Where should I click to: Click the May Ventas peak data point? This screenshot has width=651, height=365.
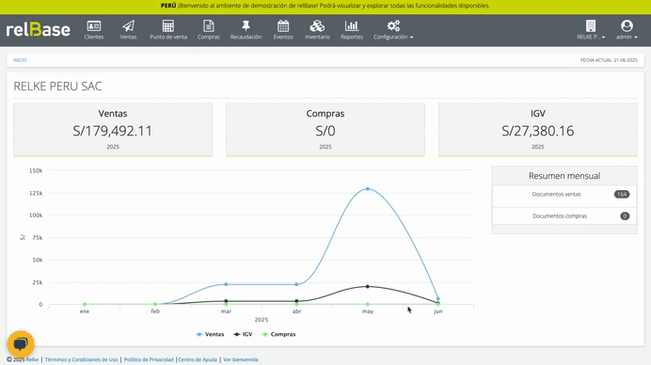point(367,189)
